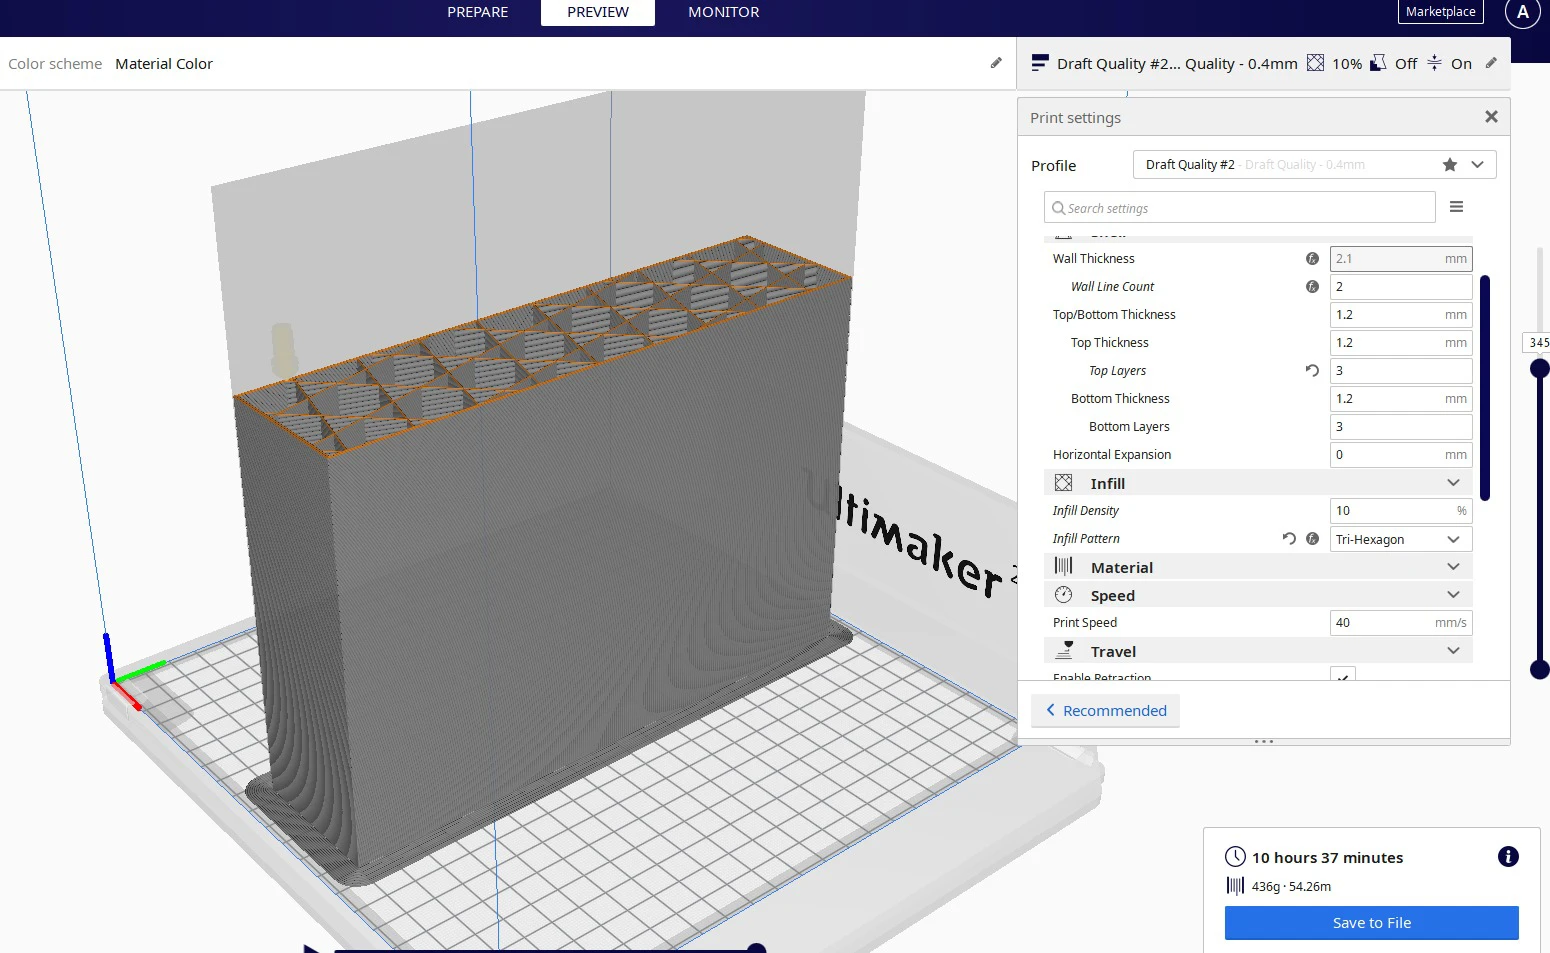Click the Search settings input field
This screenshot has width=1550, height=953.
coord(1240,208)
